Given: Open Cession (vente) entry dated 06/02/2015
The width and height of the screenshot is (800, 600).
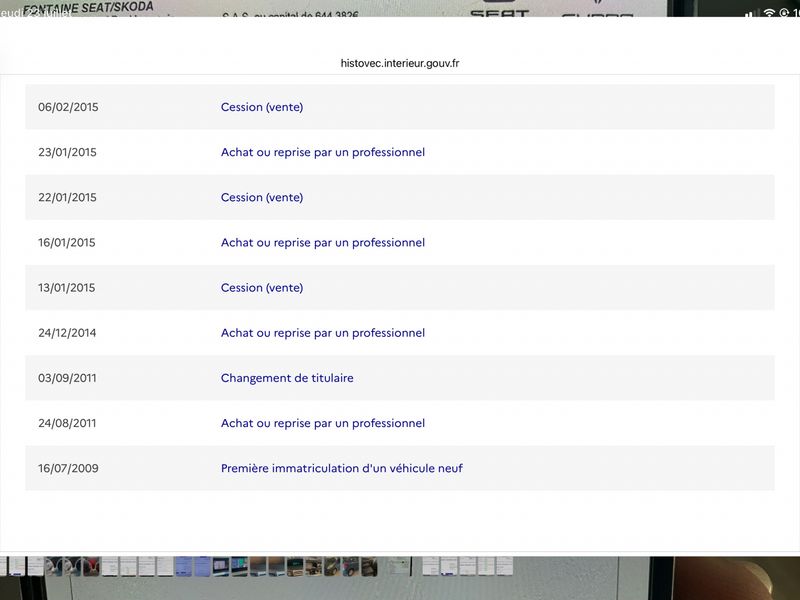Looking at the screenshot, I should pyautogui.click(x=262, y=107).
